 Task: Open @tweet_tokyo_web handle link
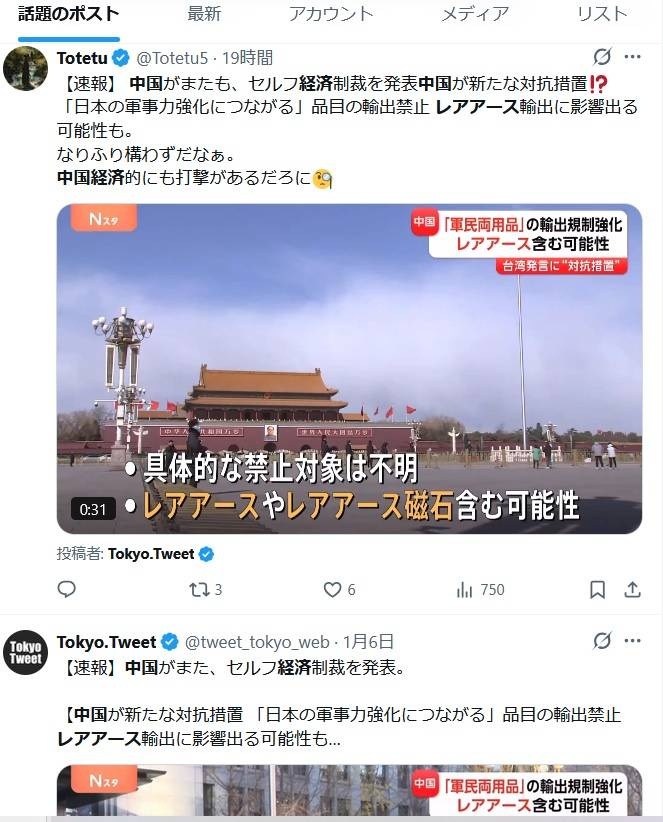[257, 642]
